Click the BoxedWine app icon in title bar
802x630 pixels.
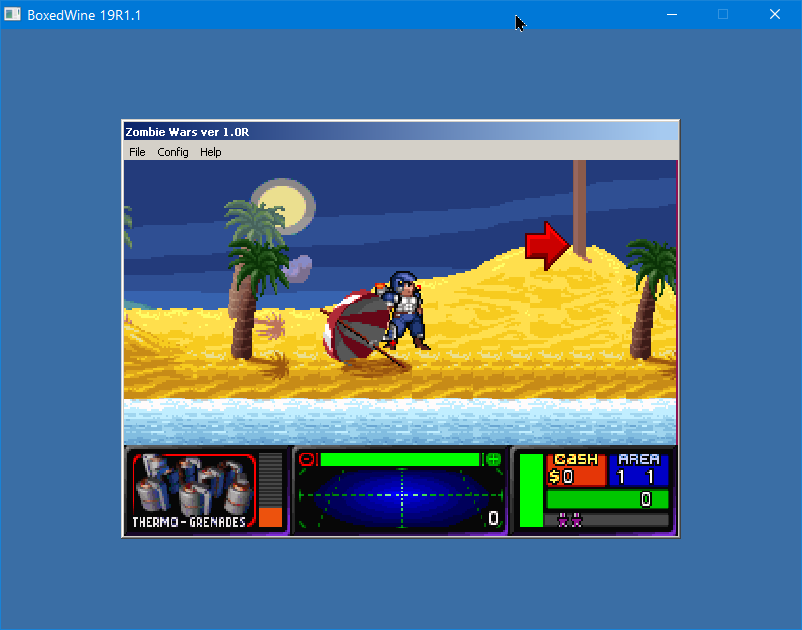(x=12, y=14)
